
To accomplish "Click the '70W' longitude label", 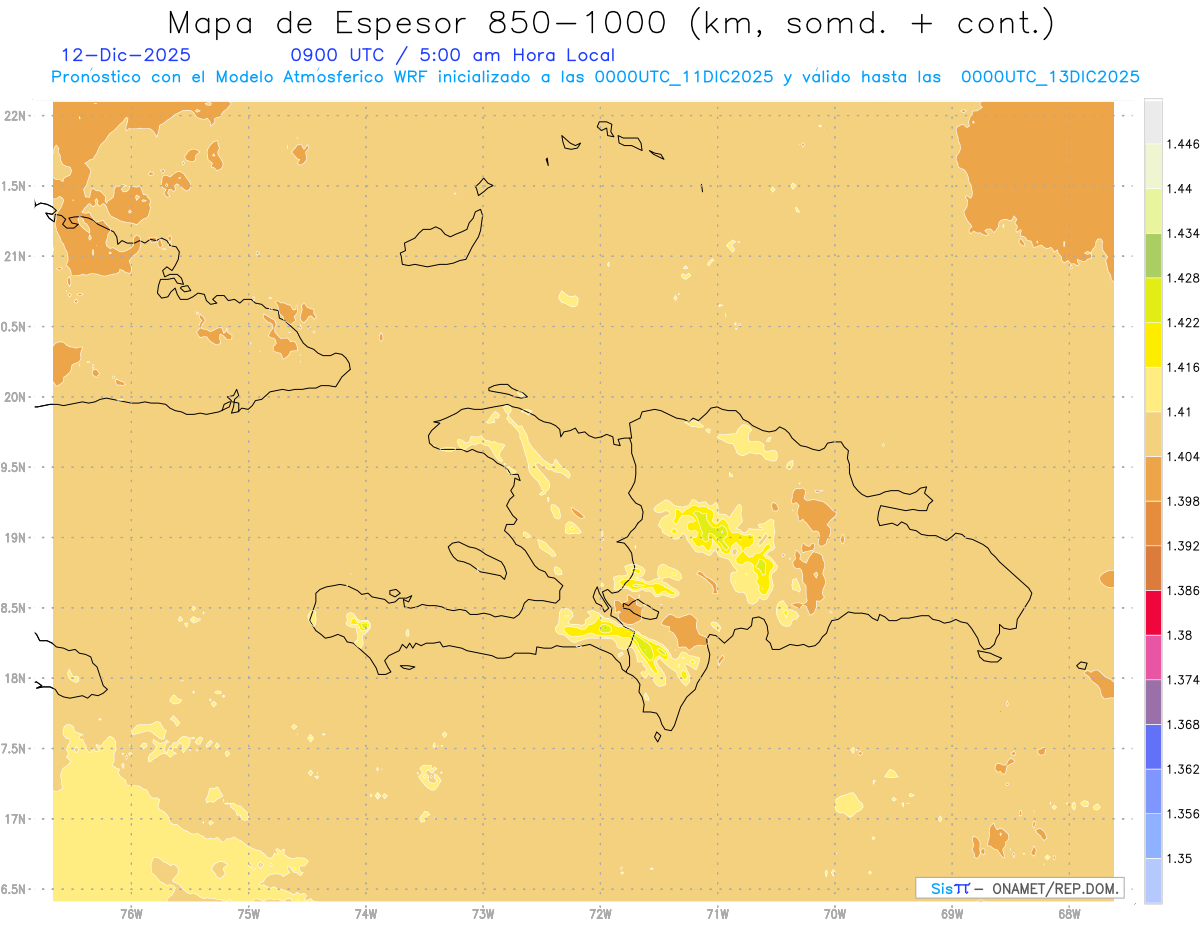I will click(x=835, y=914).
